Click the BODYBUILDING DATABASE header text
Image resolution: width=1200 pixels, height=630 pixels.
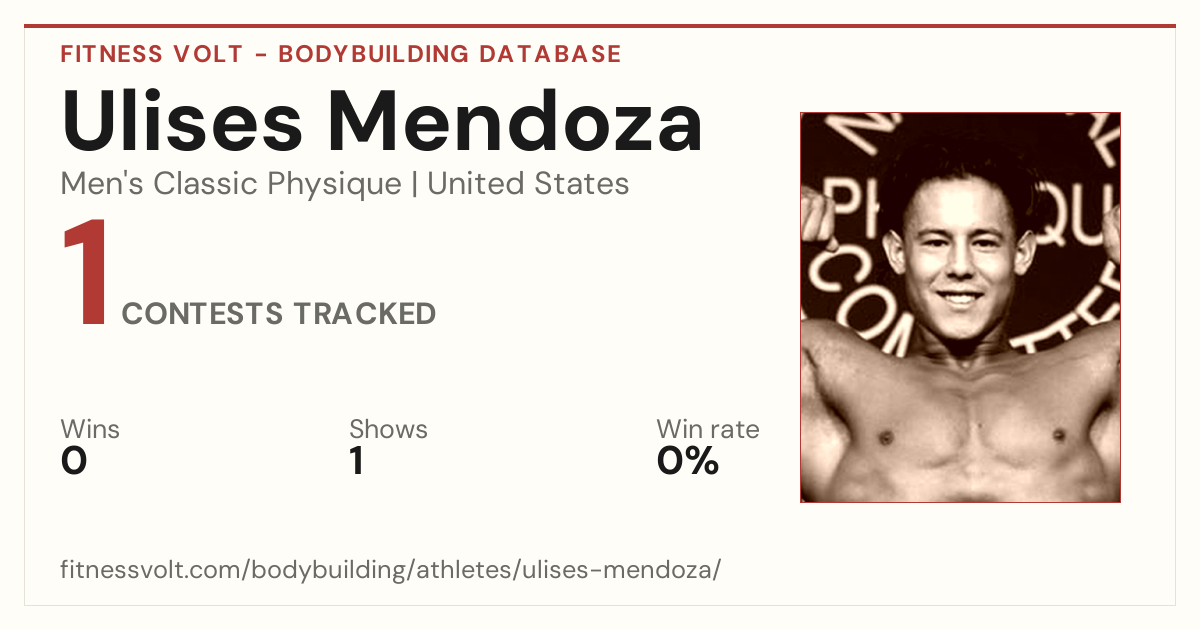point(450,54)
